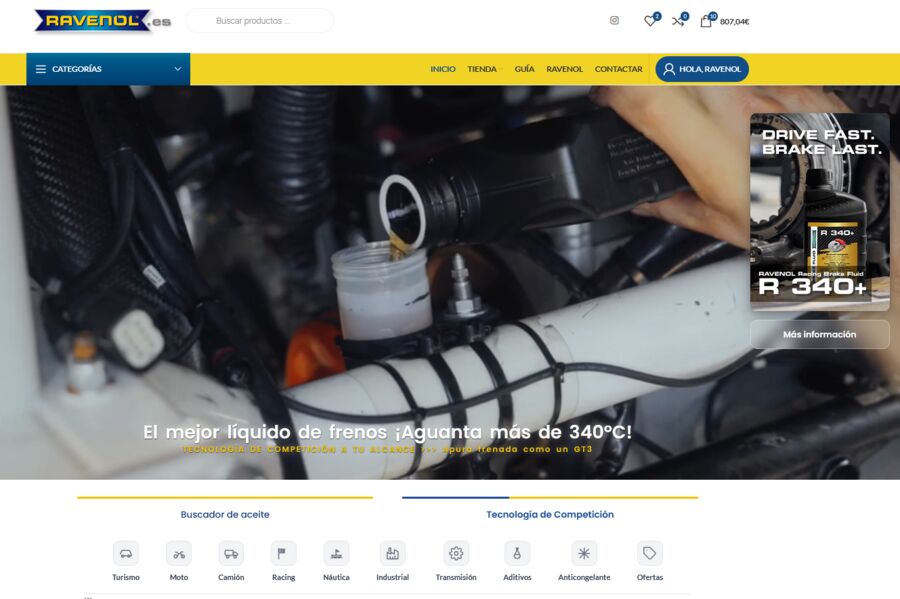
Task: Click the Ravenol.es logo
Action: pos(103,21)
